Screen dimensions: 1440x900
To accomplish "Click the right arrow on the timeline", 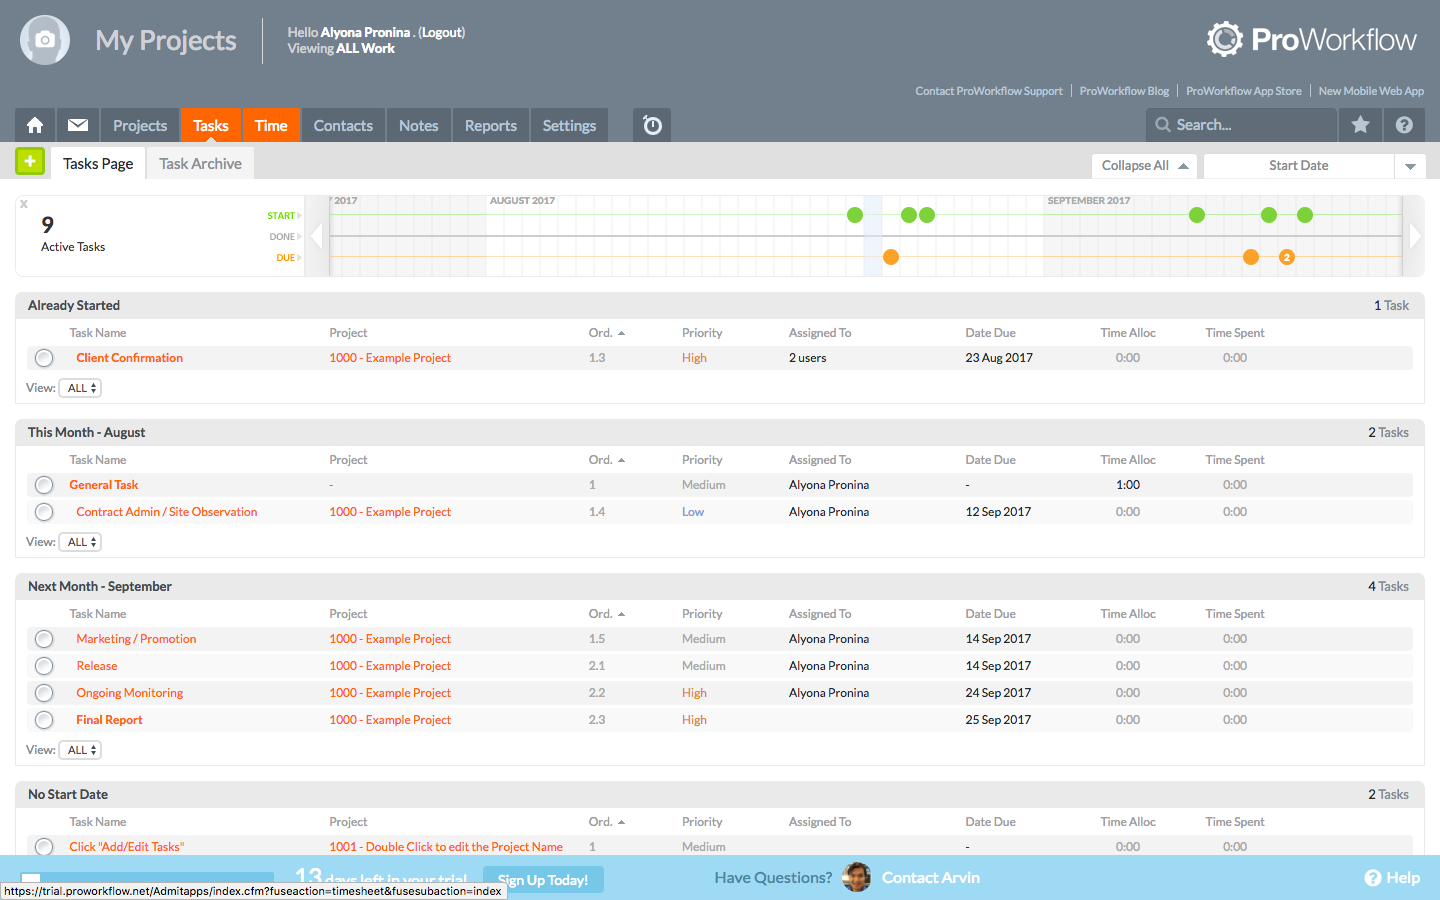I will [1414, 235].
